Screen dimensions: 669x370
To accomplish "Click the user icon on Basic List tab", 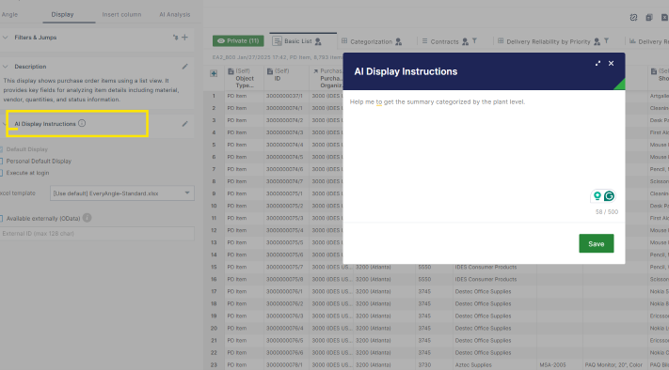I will click(x=318, y=41).
